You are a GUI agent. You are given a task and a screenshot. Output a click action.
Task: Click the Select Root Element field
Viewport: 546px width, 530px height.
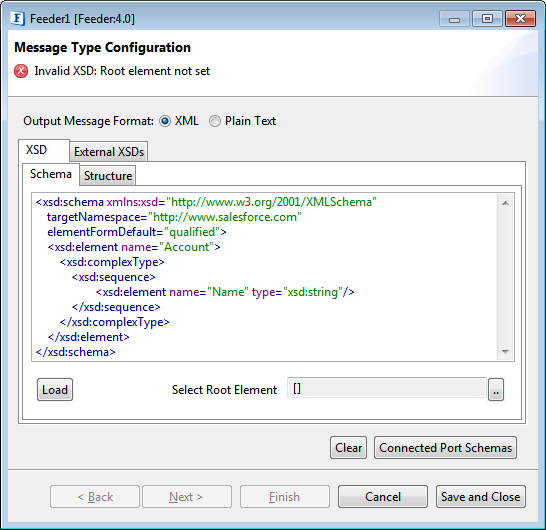coord(387,388)
